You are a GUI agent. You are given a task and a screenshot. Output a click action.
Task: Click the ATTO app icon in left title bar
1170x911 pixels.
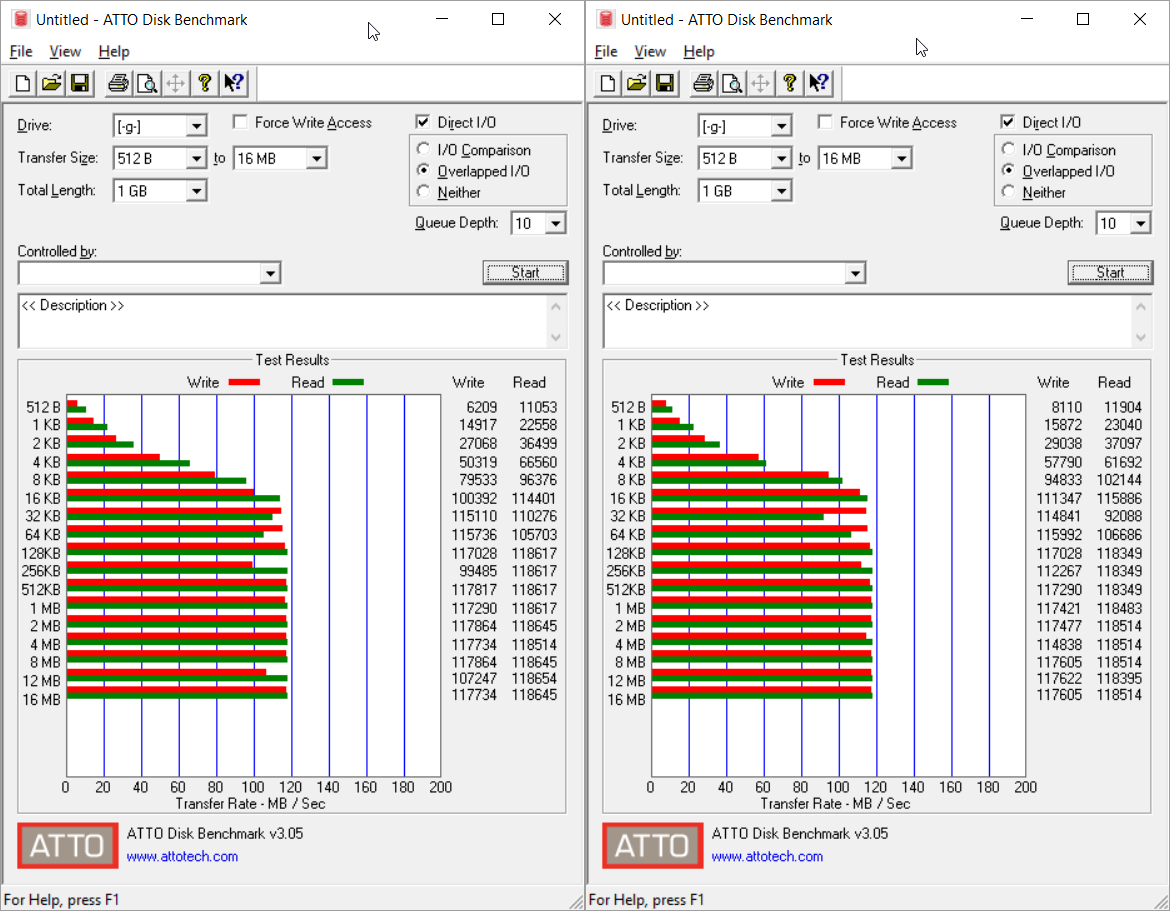pos(21,19)
